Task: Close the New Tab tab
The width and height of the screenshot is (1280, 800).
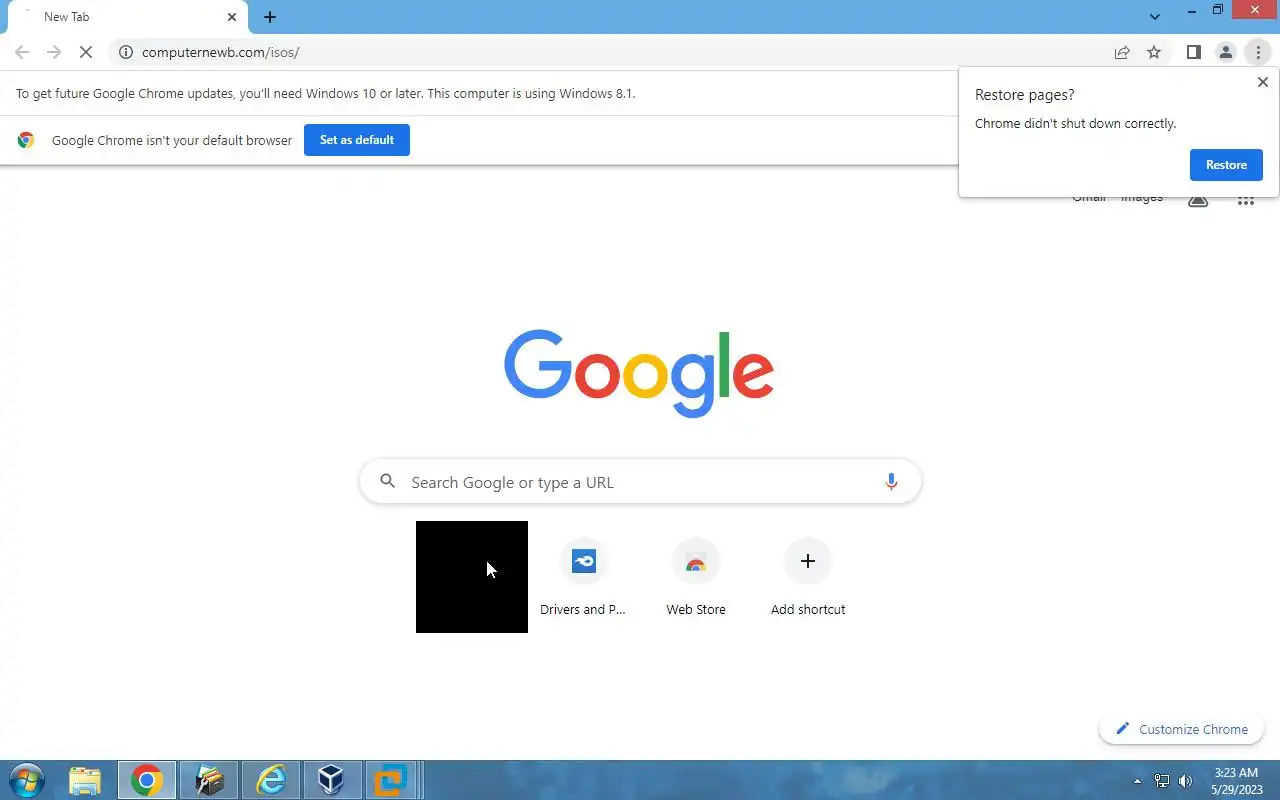Action: (232, 17)
